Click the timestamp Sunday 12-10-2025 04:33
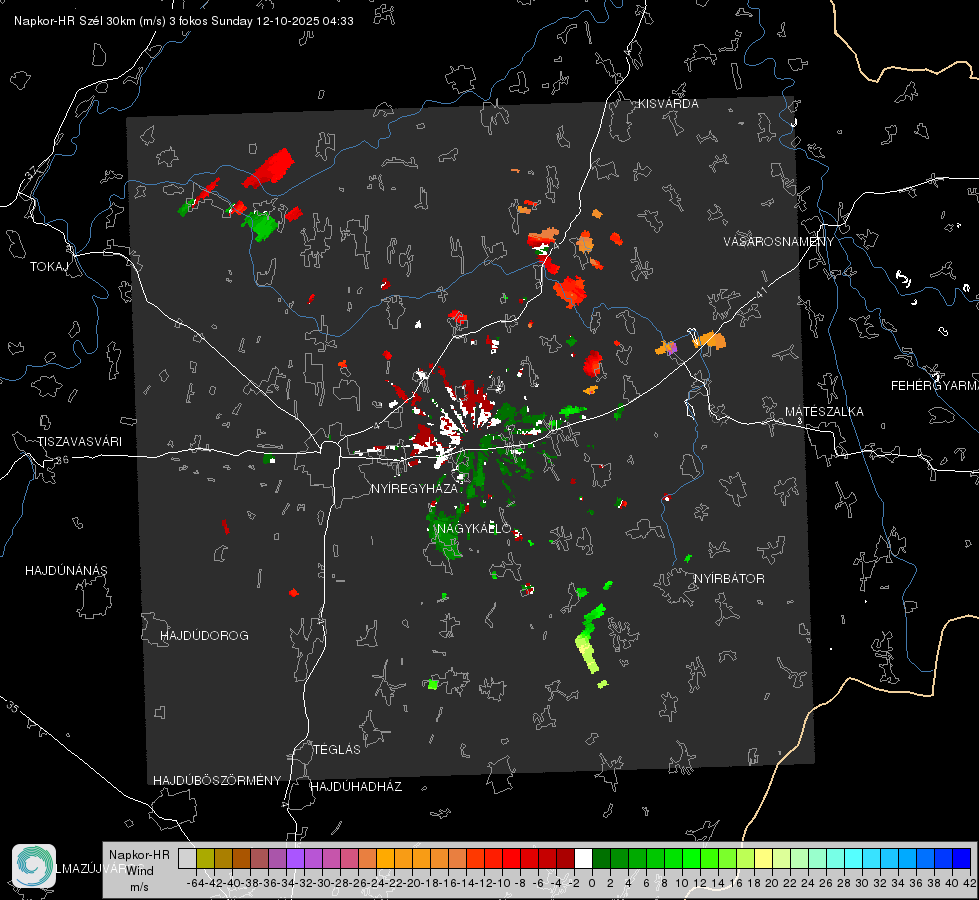The height and width of the screenshot is (900, 979). (x=282, y=21)
